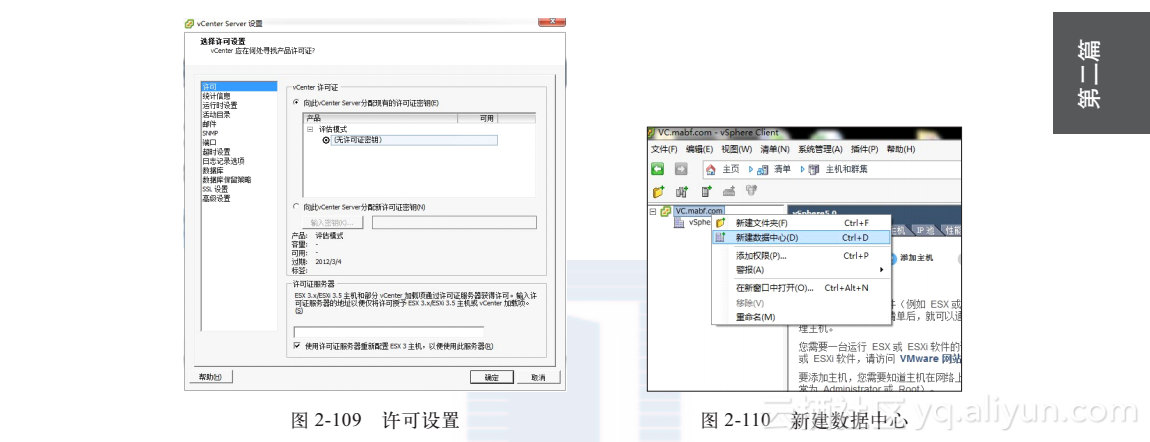This screenshot has width=1150, height=442.
Task: Follow the VMware 网站 link
Action: pos(931,359)
